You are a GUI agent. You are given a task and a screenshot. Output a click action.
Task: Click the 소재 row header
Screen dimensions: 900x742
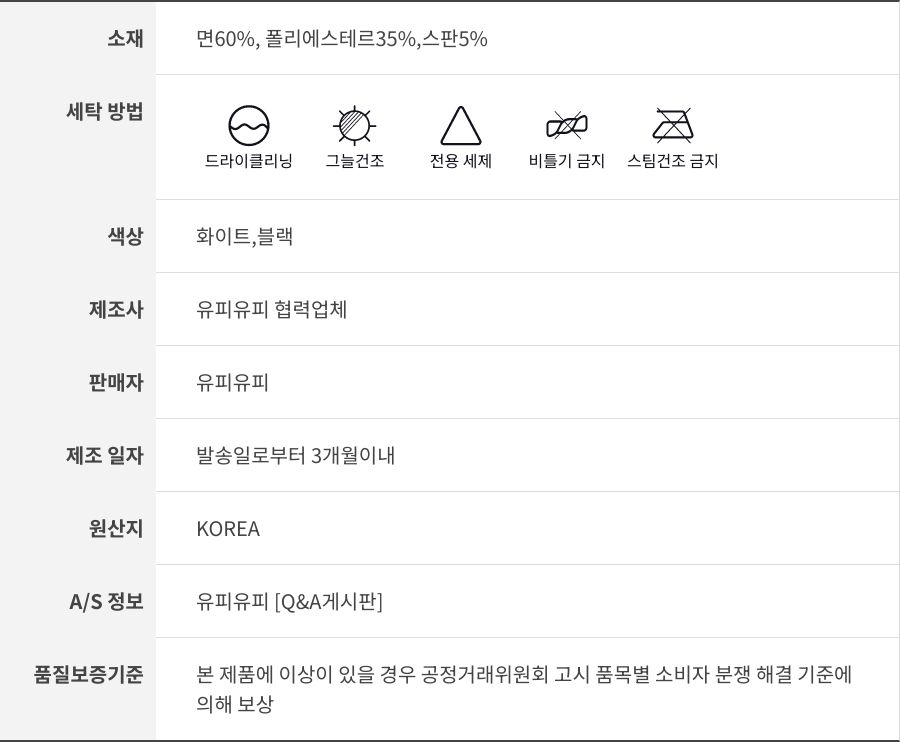click(x=125, y=39)
